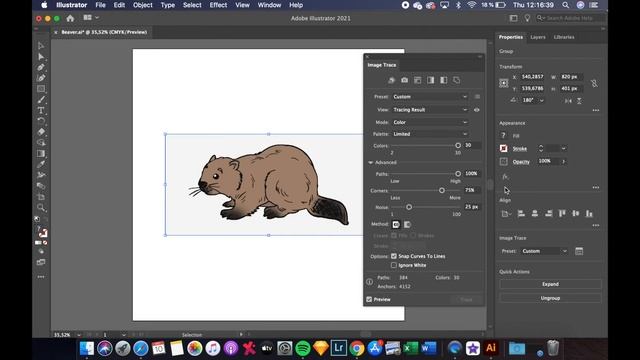Select the Zoom magnifier tool
640x360 pixels.
pos(41,207)
